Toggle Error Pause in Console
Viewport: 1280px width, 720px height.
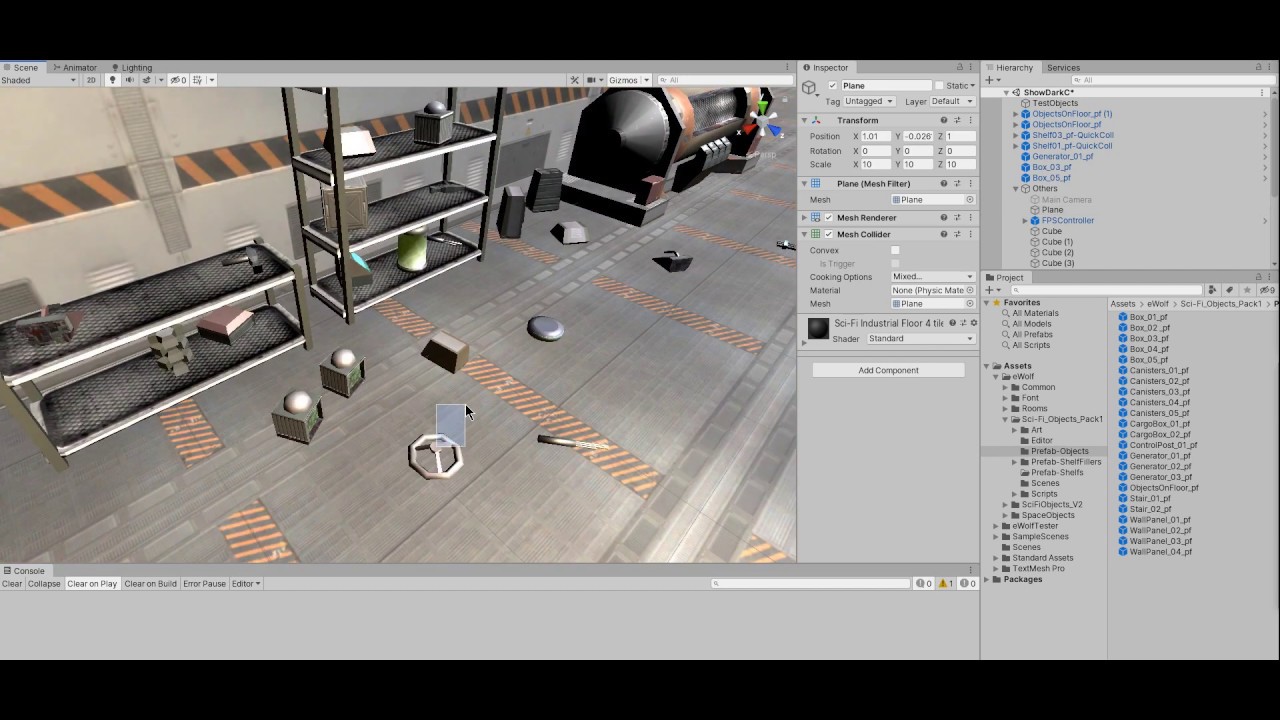[x=204, y=583]
